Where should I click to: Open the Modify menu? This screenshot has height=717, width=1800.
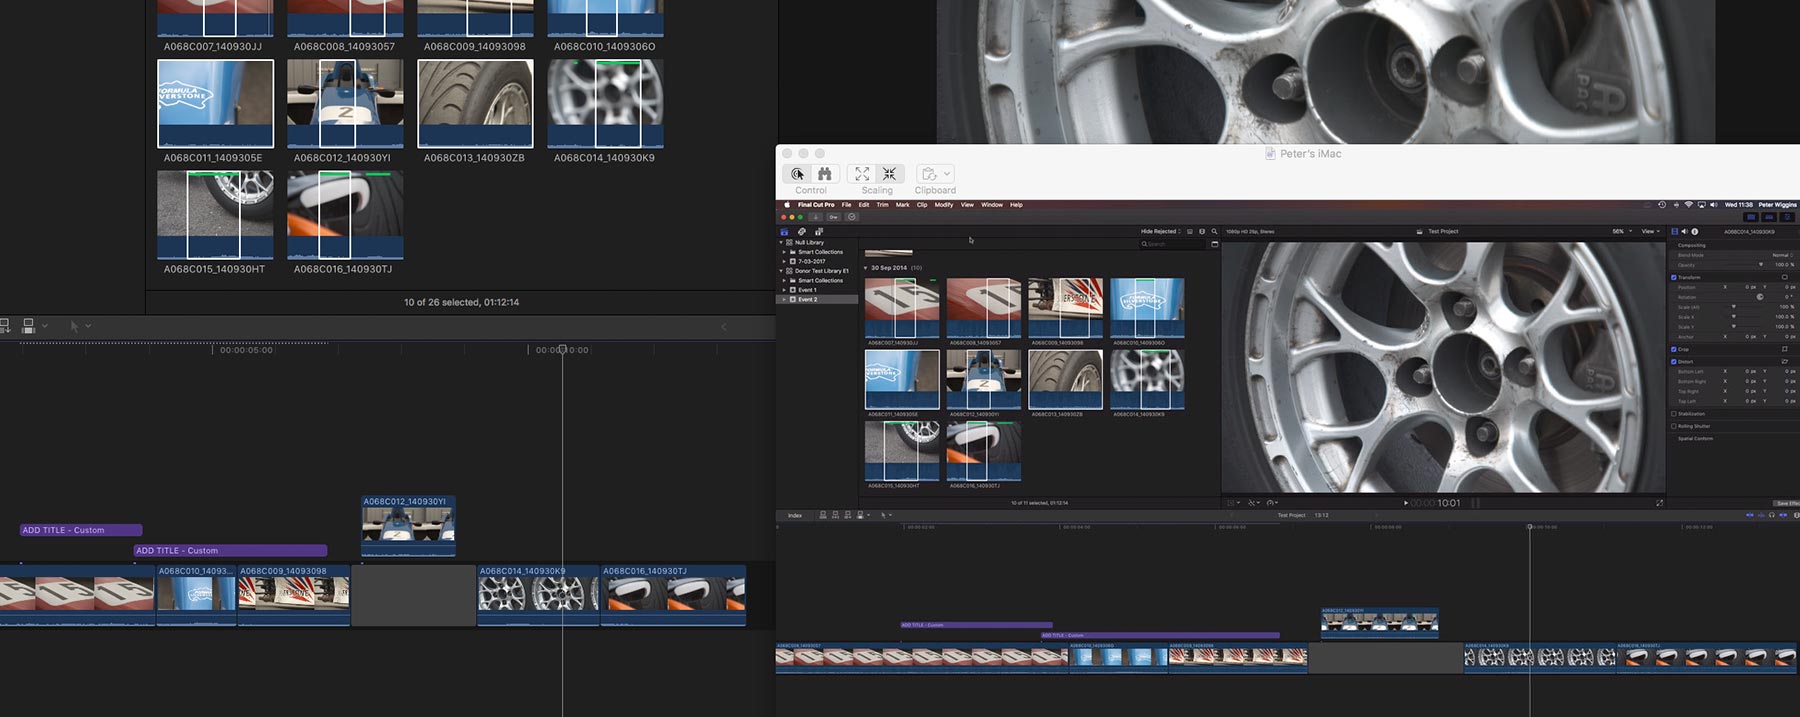[x=944, y=205]
